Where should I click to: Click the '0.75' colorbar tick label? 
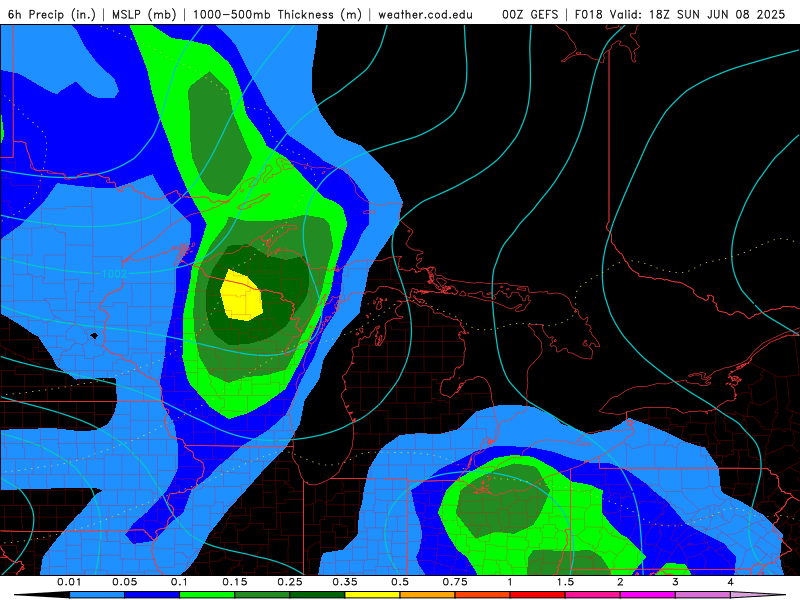click(455, 582)
